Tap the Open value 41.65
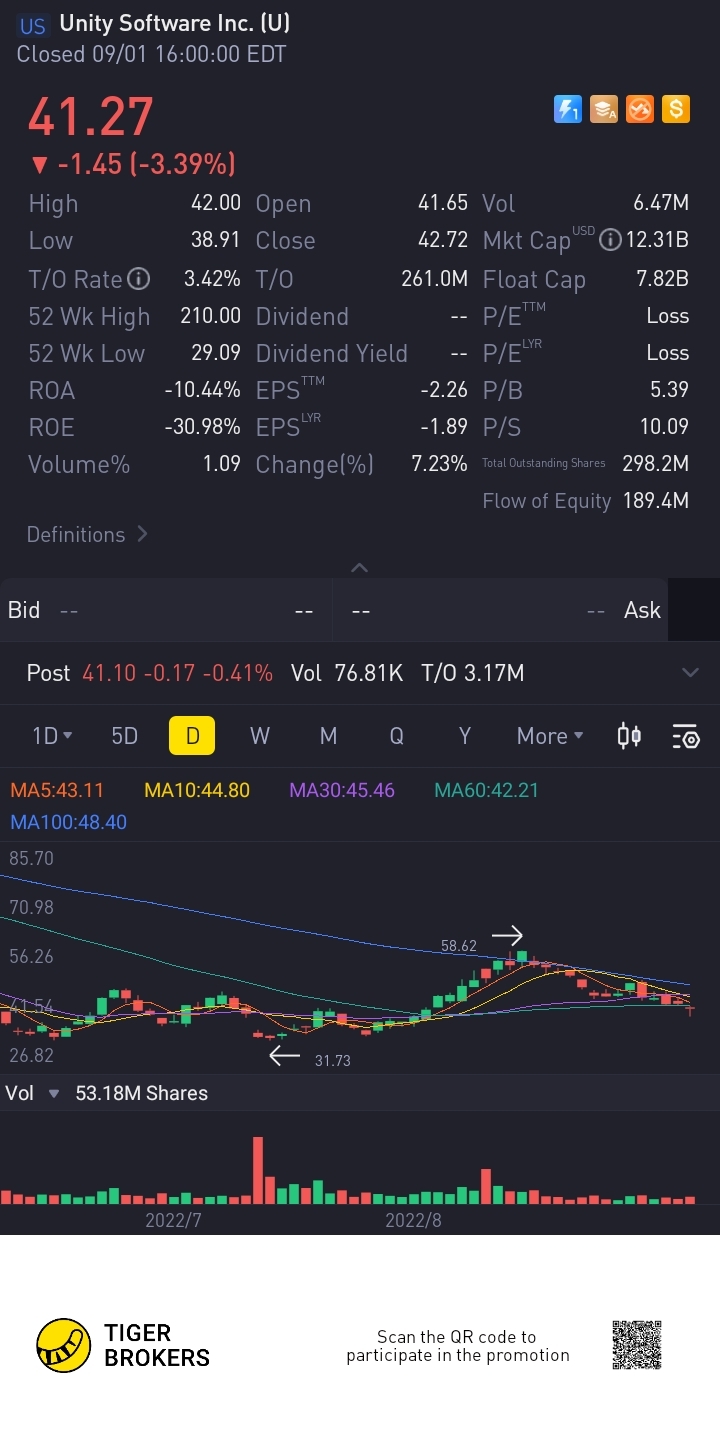 pos(443,203)
